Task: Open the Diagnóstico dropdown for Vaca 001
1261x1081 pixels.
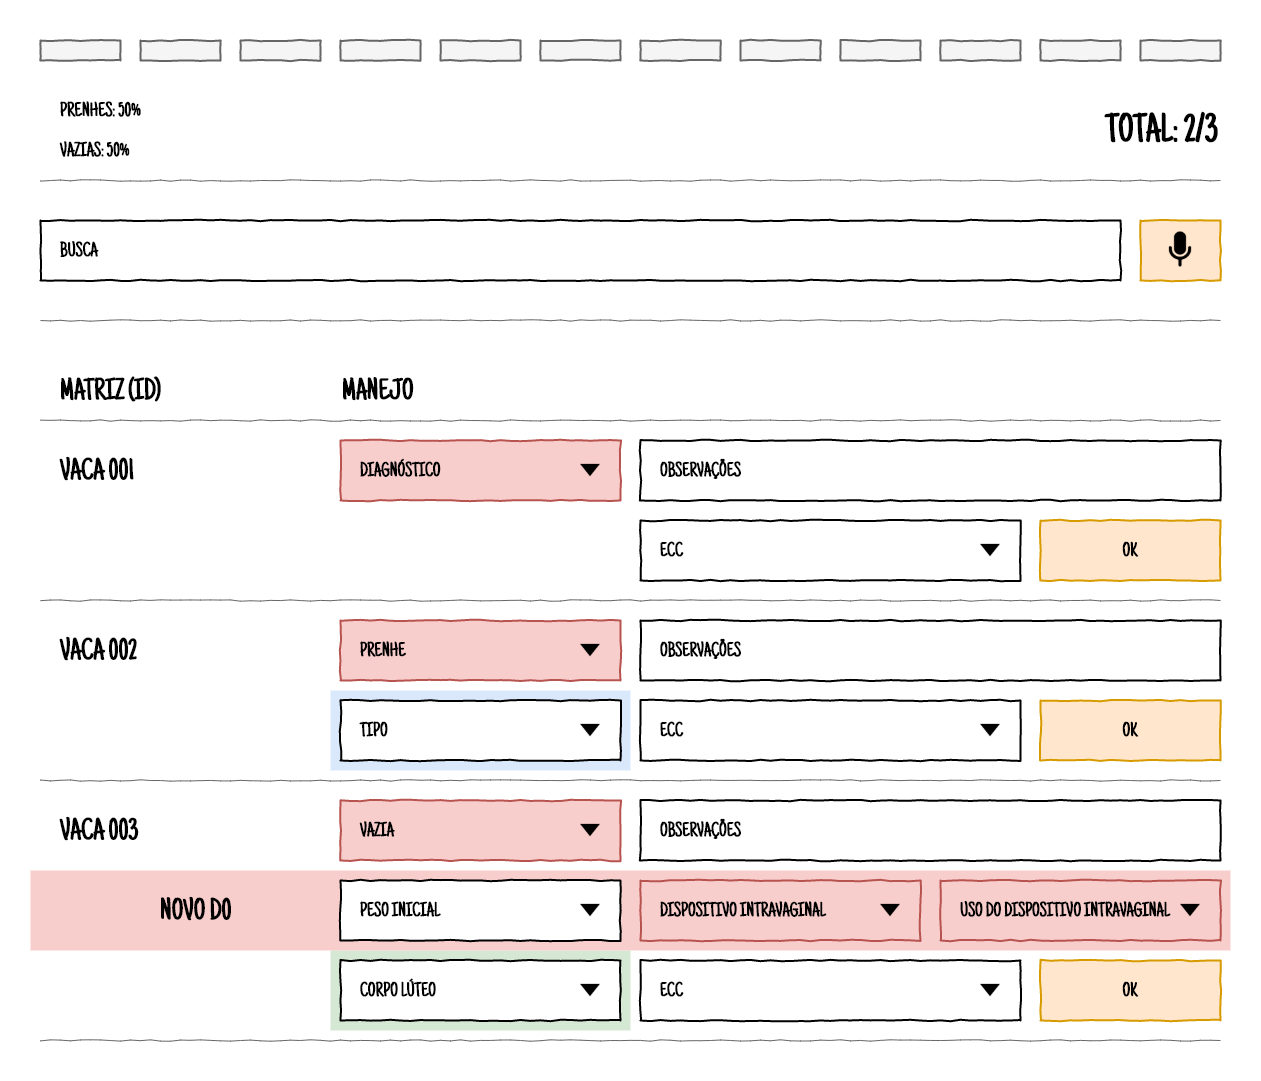Action: (x=480, y=470)
